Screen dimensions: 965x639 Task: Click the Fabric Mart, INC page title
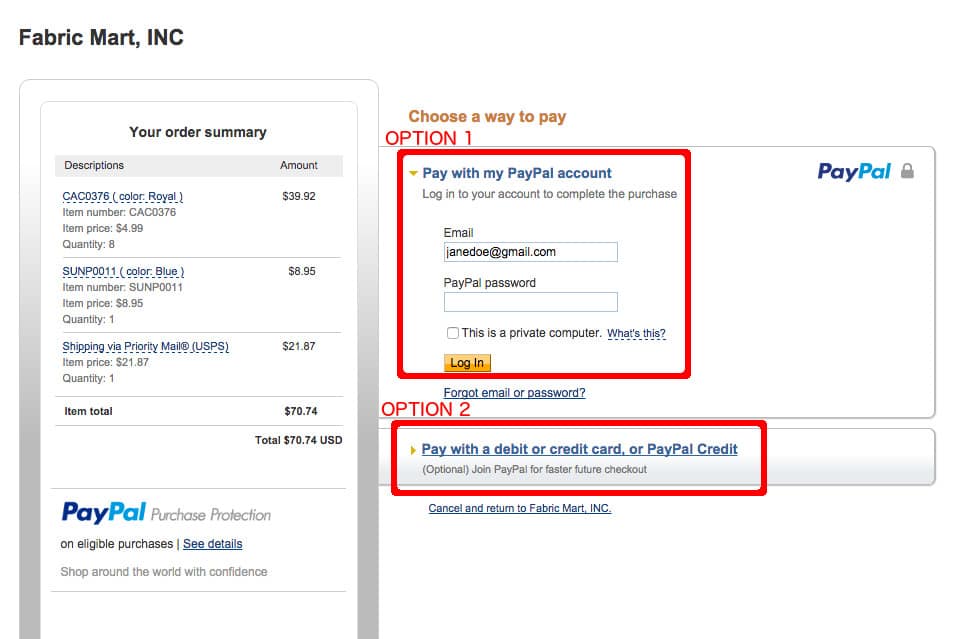(101, 38)
